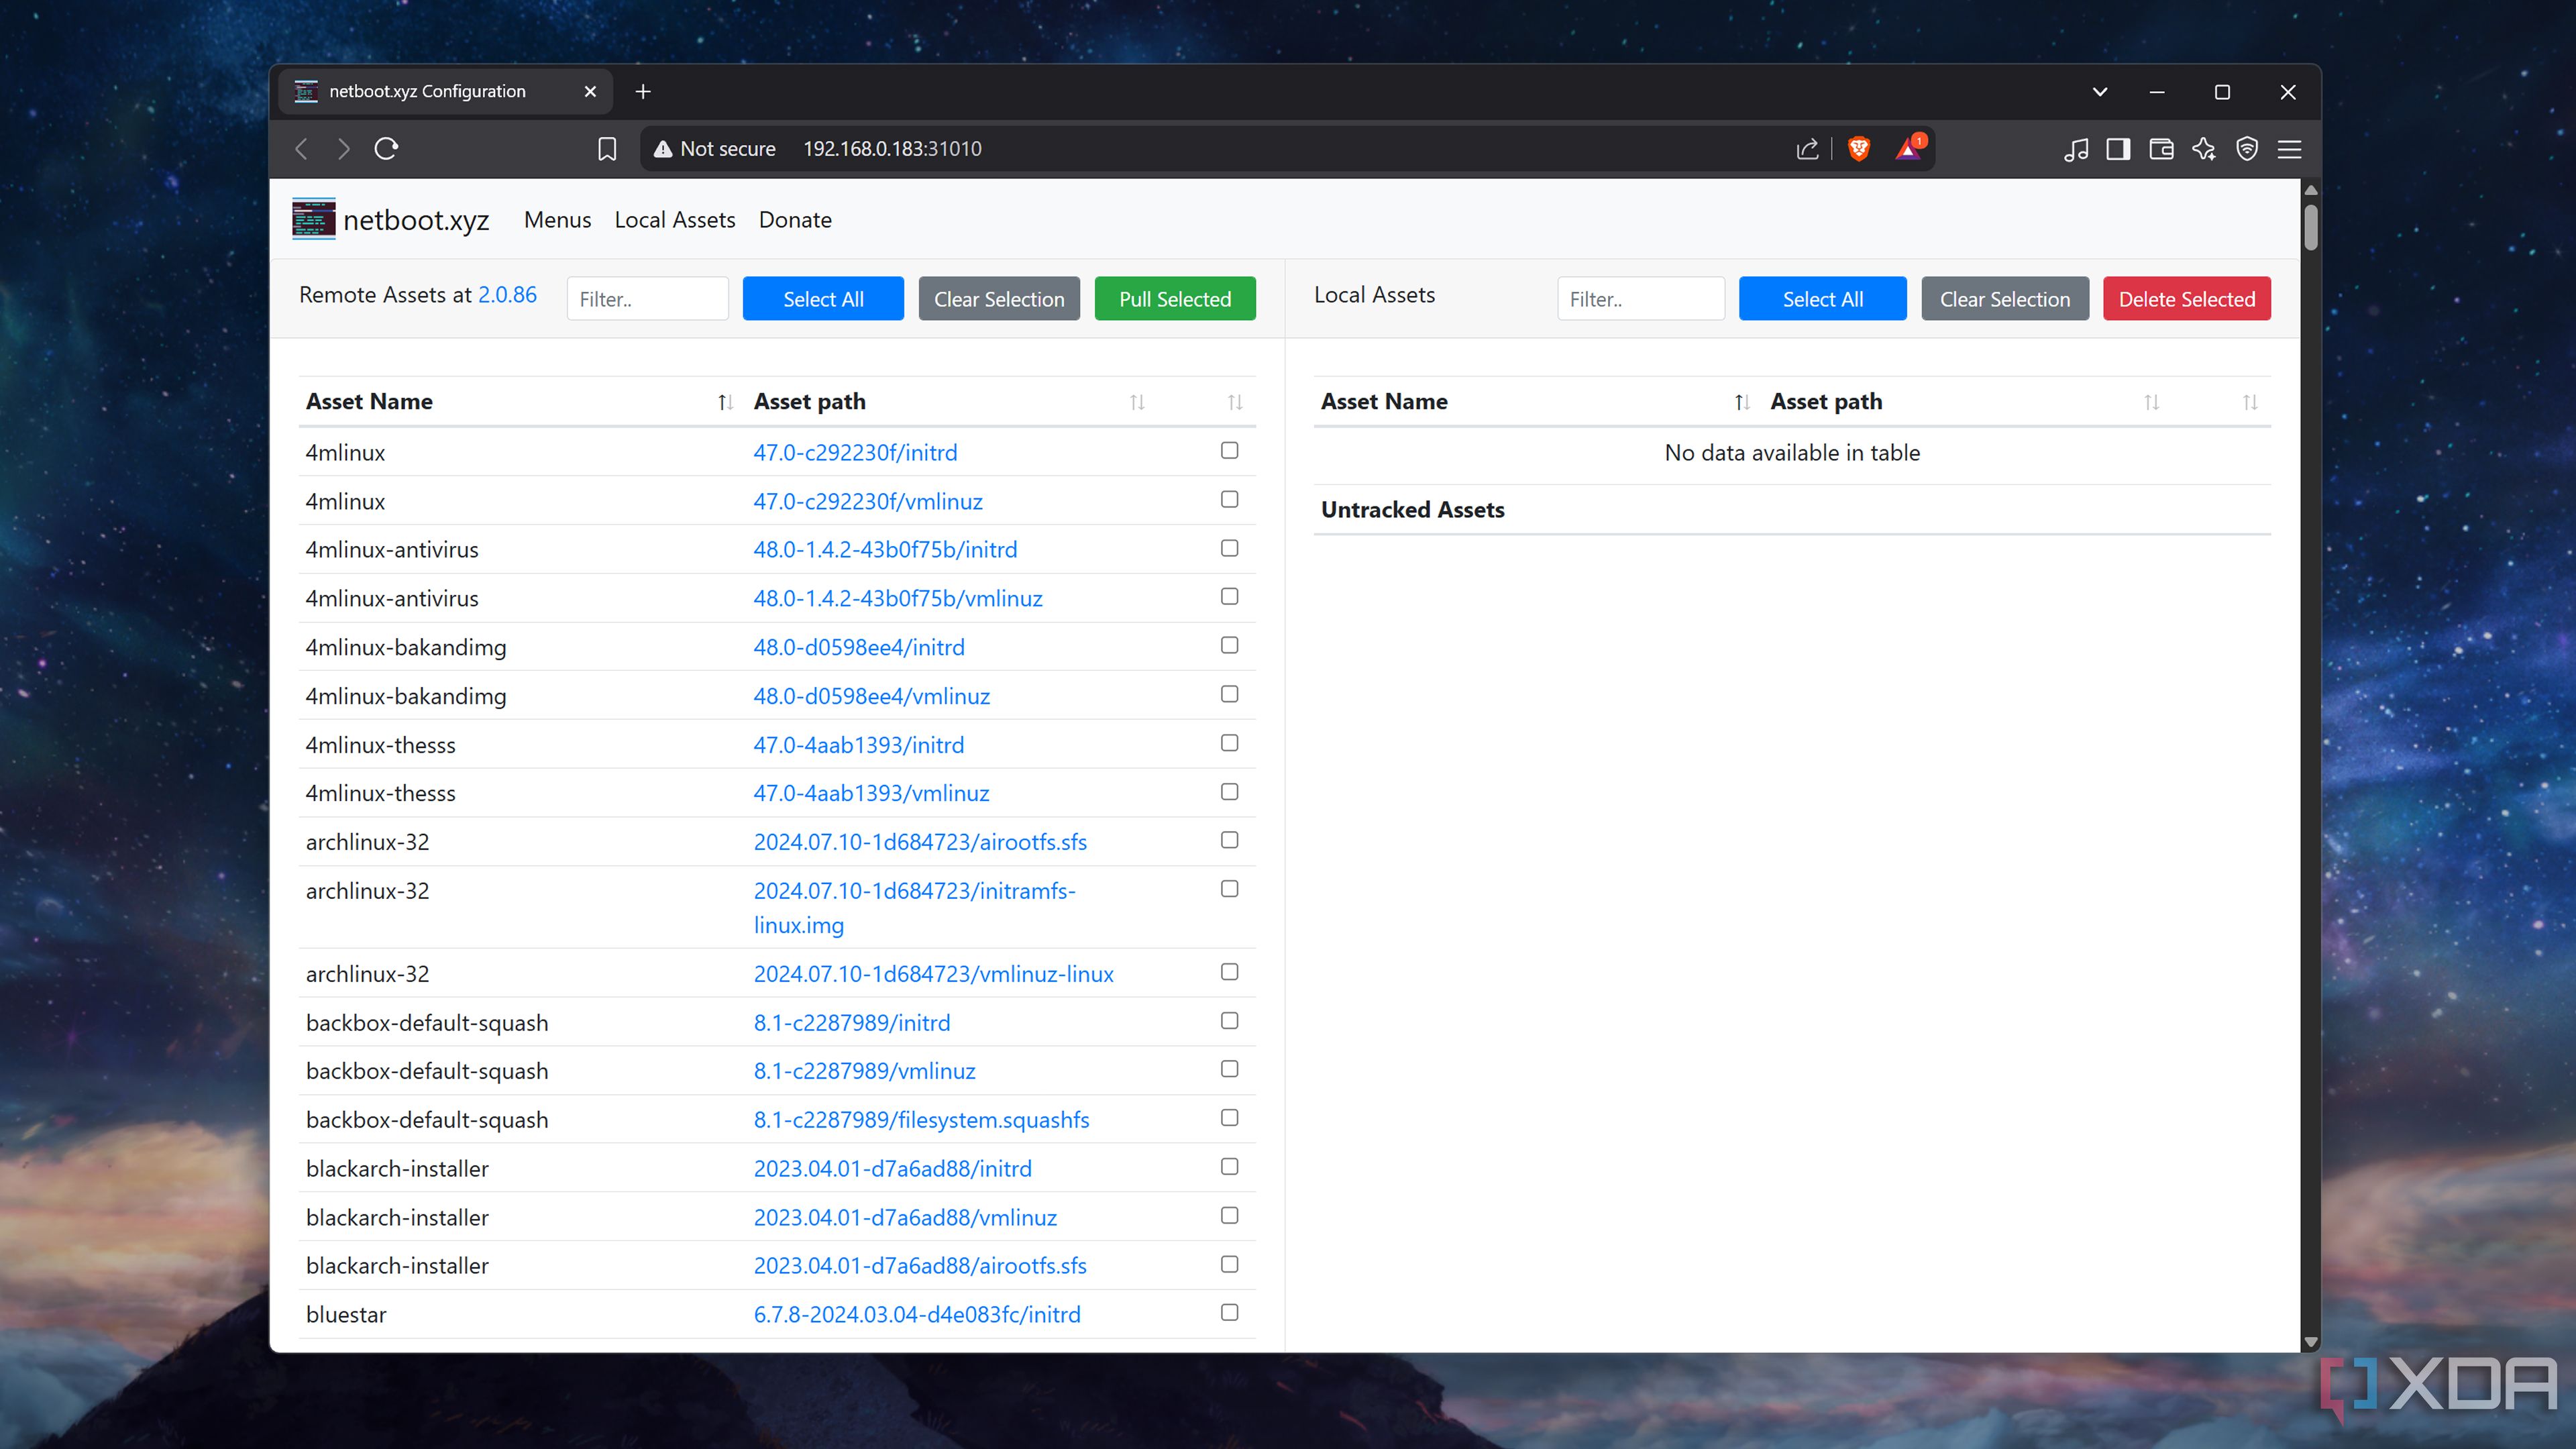Click the netboot.xyz brand title
2576x1449 pixels.
[x=416, y=220]
